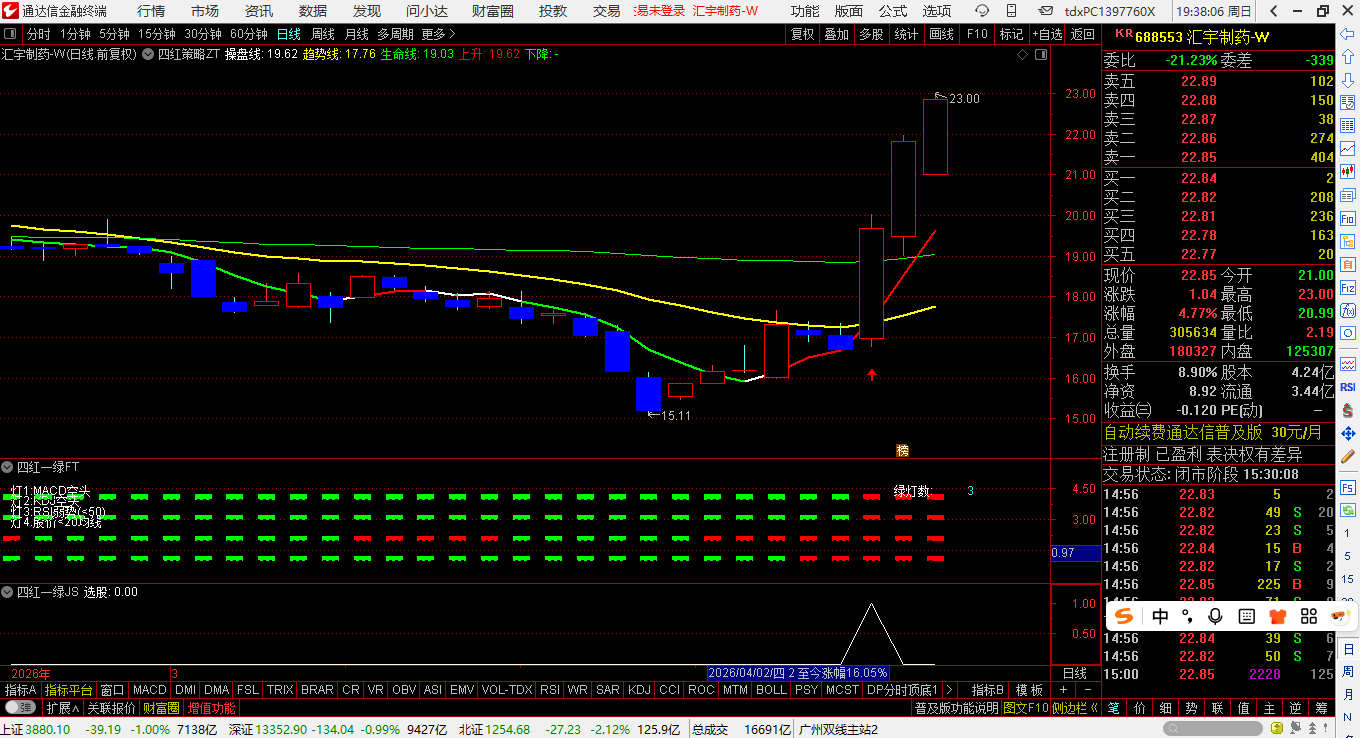The width and height of the screenshot is (1360, 738).
Task: Select MACD indicator tab
Action: point(150,690)
